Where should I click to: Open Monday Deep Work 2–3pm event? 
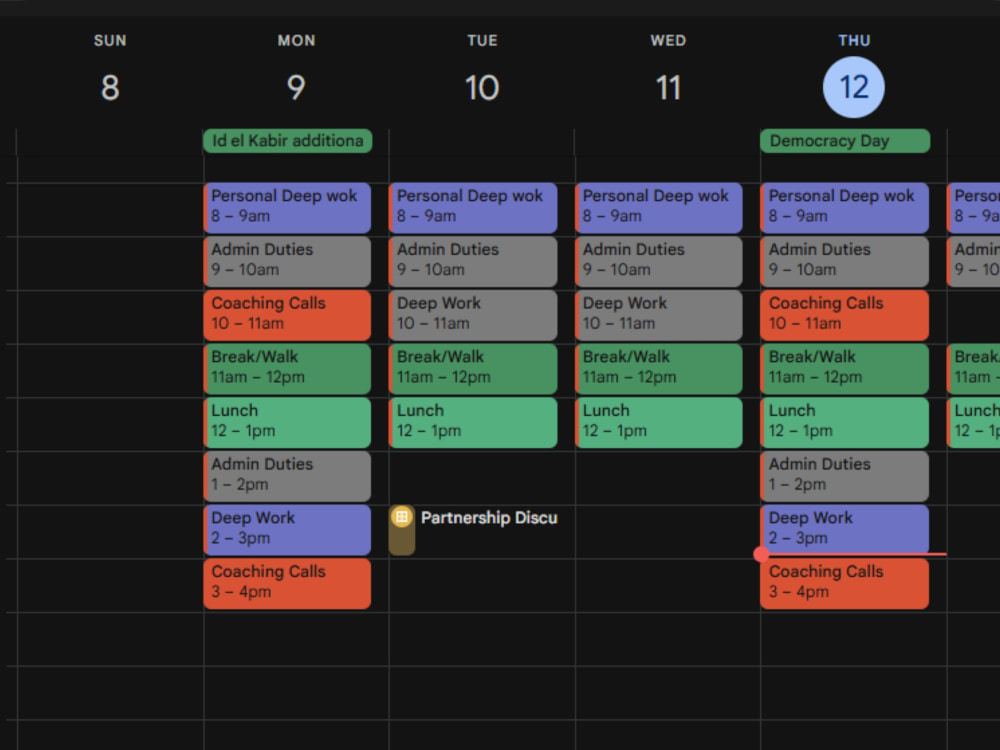[287, 529]
